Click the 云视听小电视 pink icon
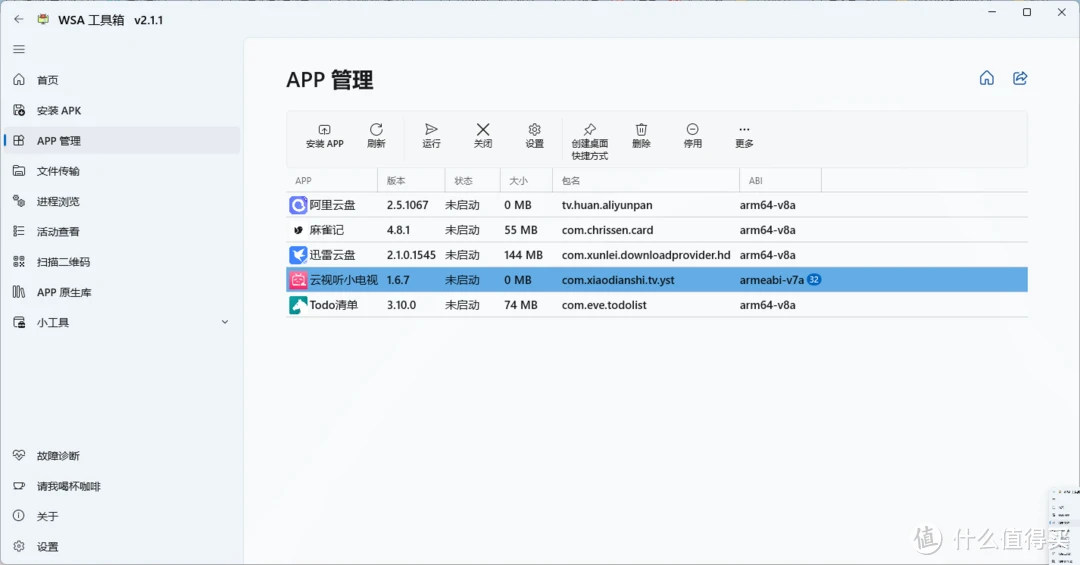Image resolution: width=1080 pixels, height=565 pixels. tap(298, 280)
